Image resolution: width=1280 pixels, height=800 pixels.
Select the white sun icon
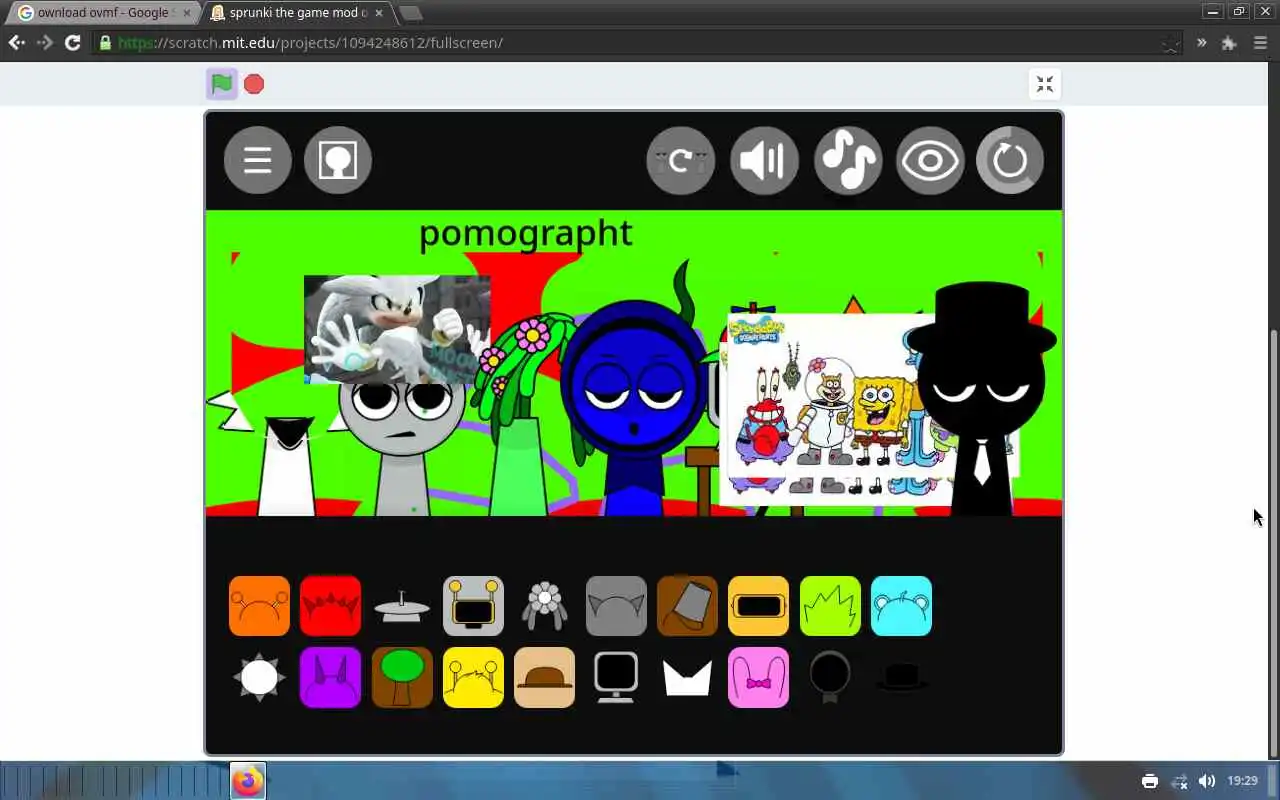coord(259,677)
